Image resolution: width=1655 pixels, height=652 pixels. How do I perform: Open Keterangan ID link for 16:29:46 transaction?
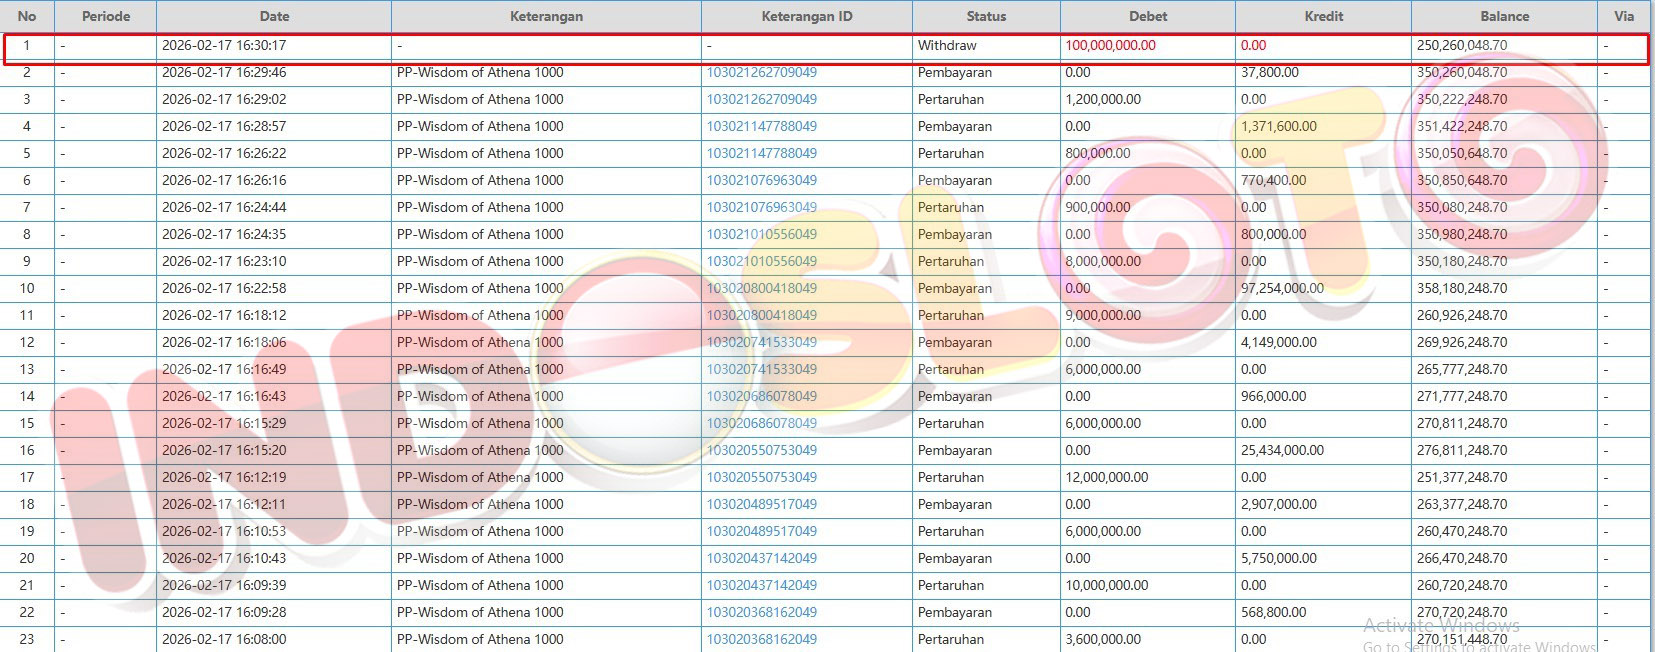coord(761,72)
